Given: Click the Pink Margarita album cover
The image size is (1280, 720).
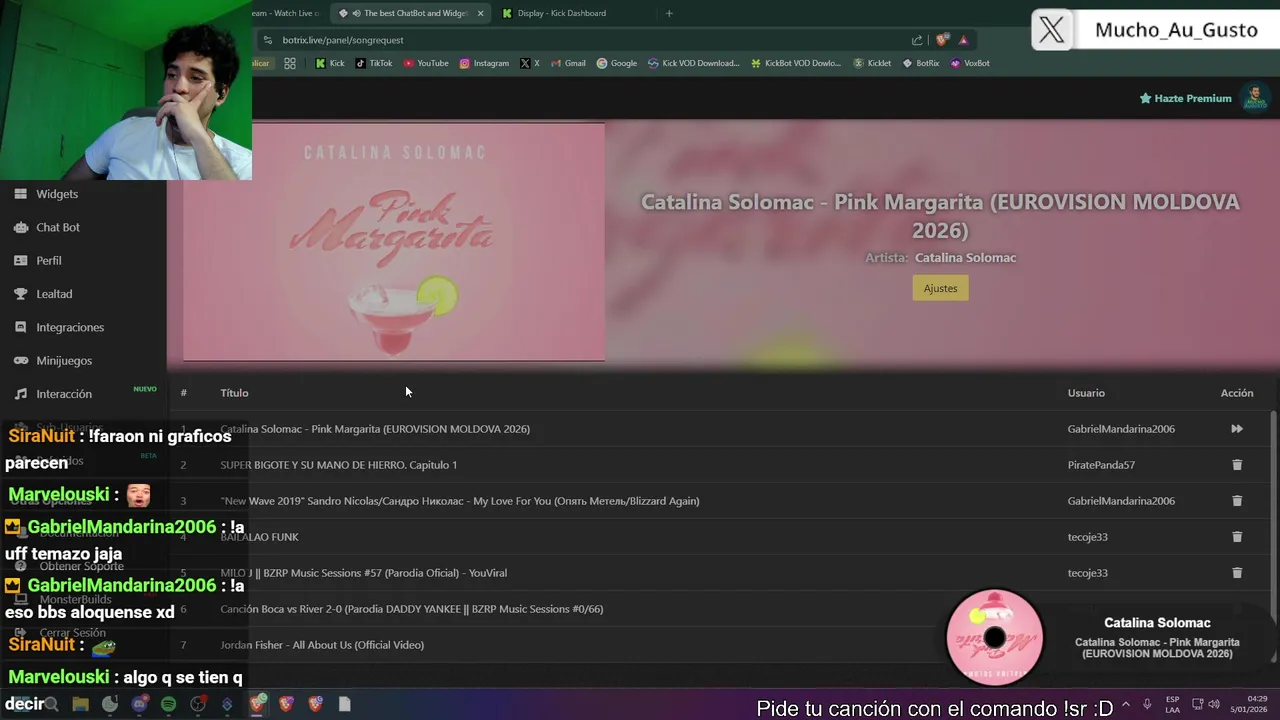Looking at the screenshot, I should (394, 242).
